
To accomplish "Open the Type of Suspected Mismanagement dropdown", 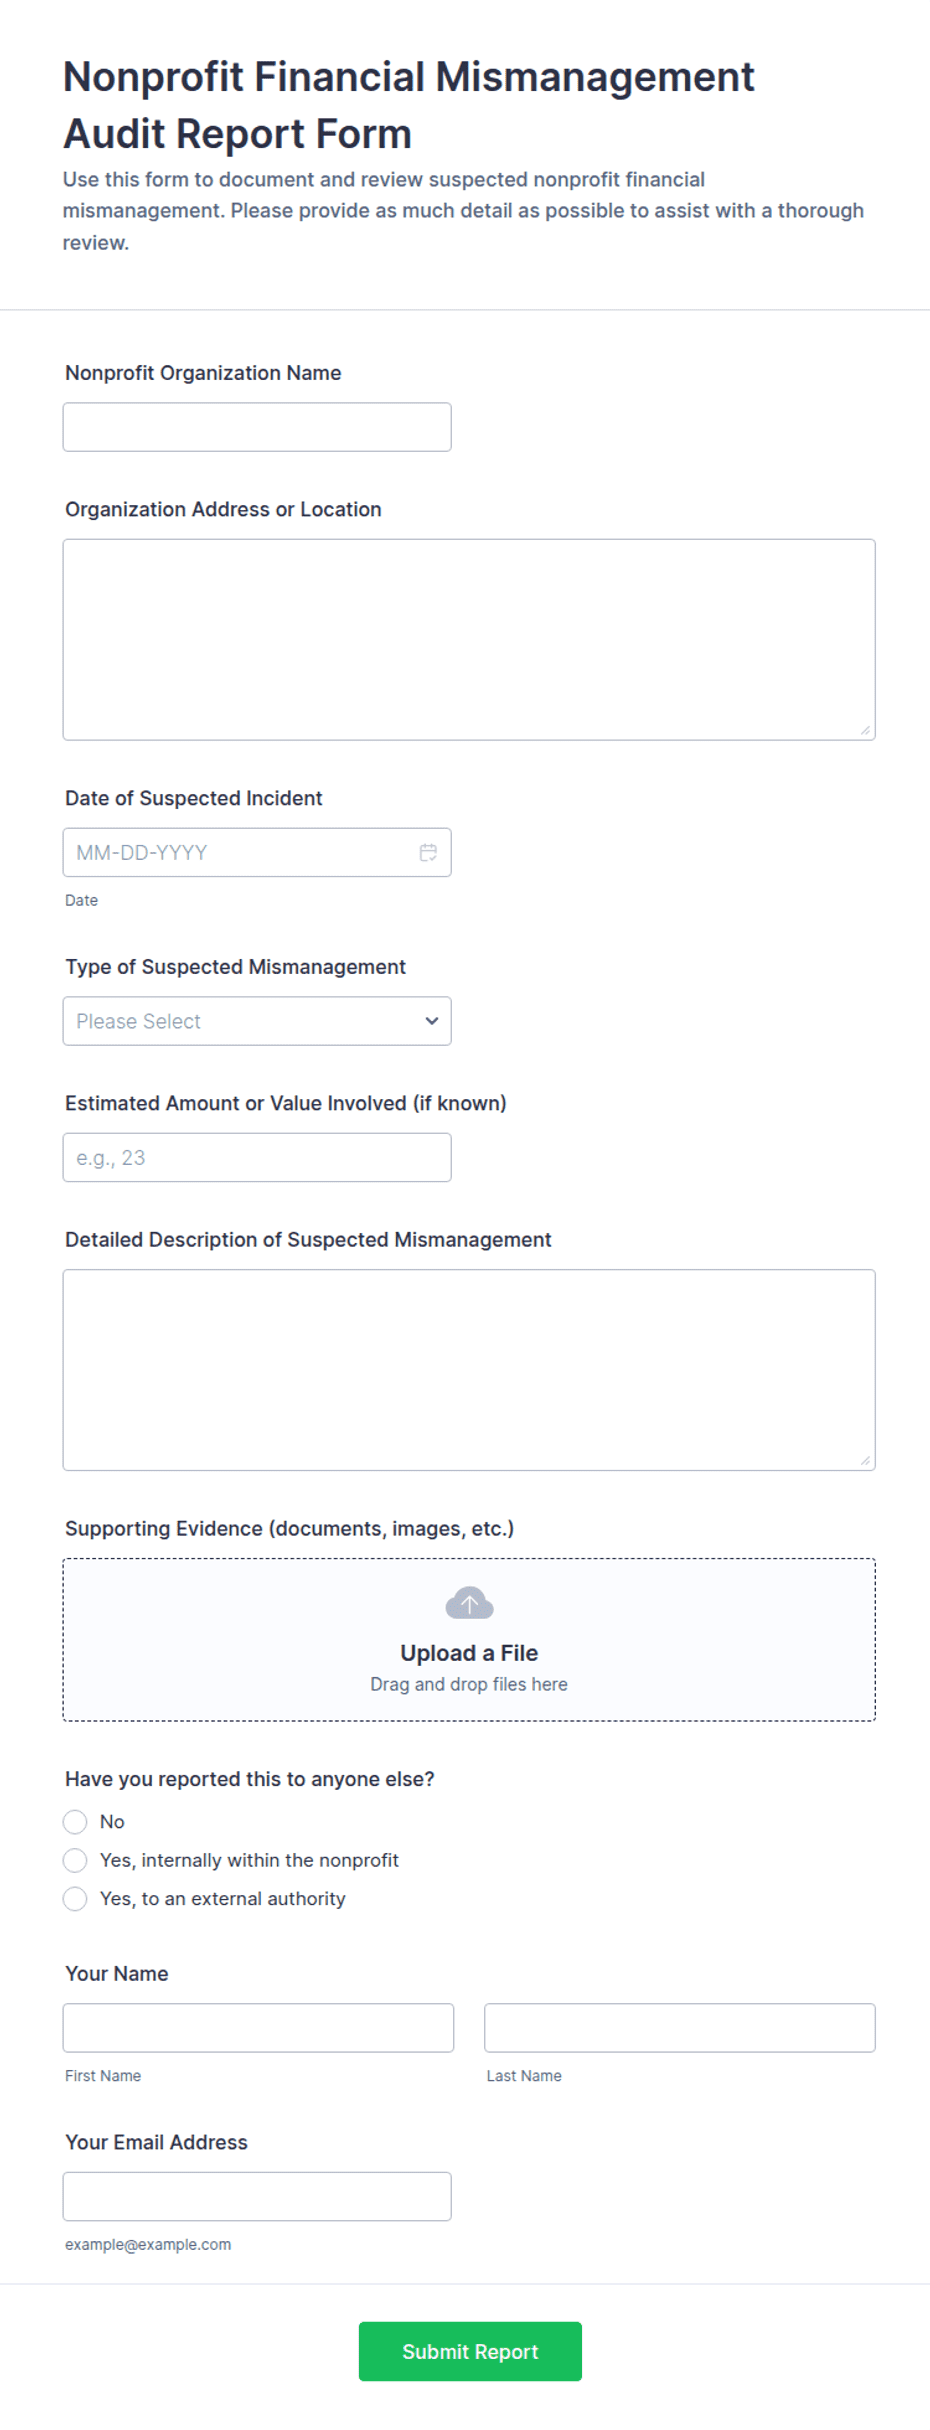I will click(x=257, y=1021).
